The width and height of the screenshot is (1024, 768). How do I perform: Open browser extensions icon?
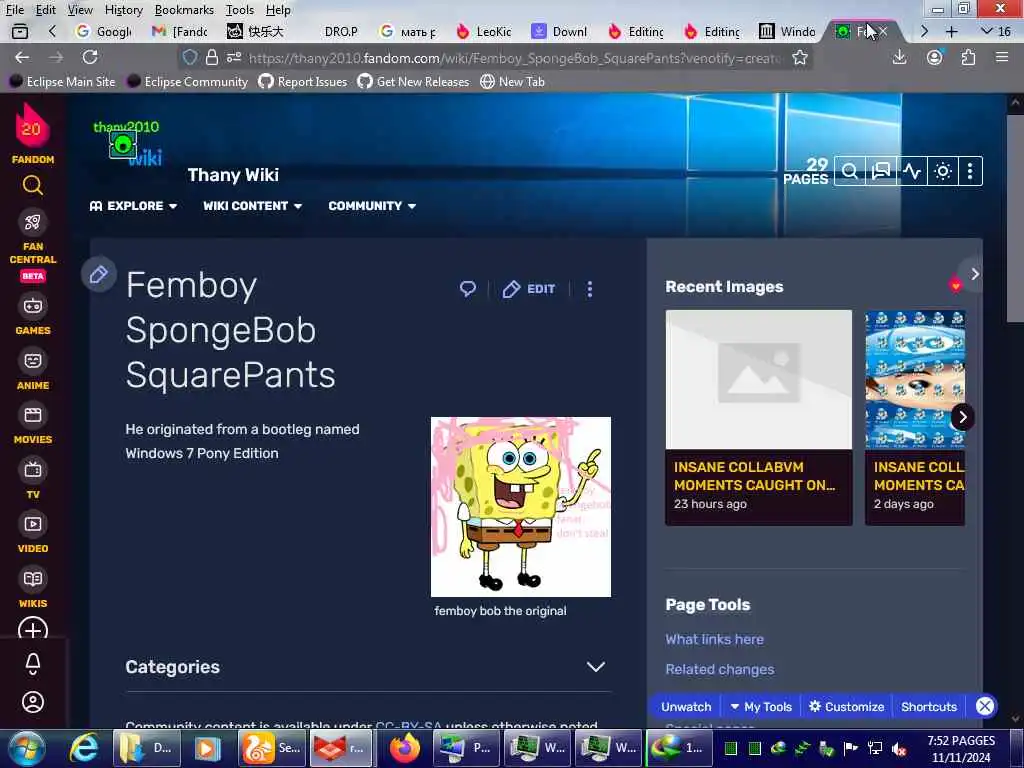(968, 57)
